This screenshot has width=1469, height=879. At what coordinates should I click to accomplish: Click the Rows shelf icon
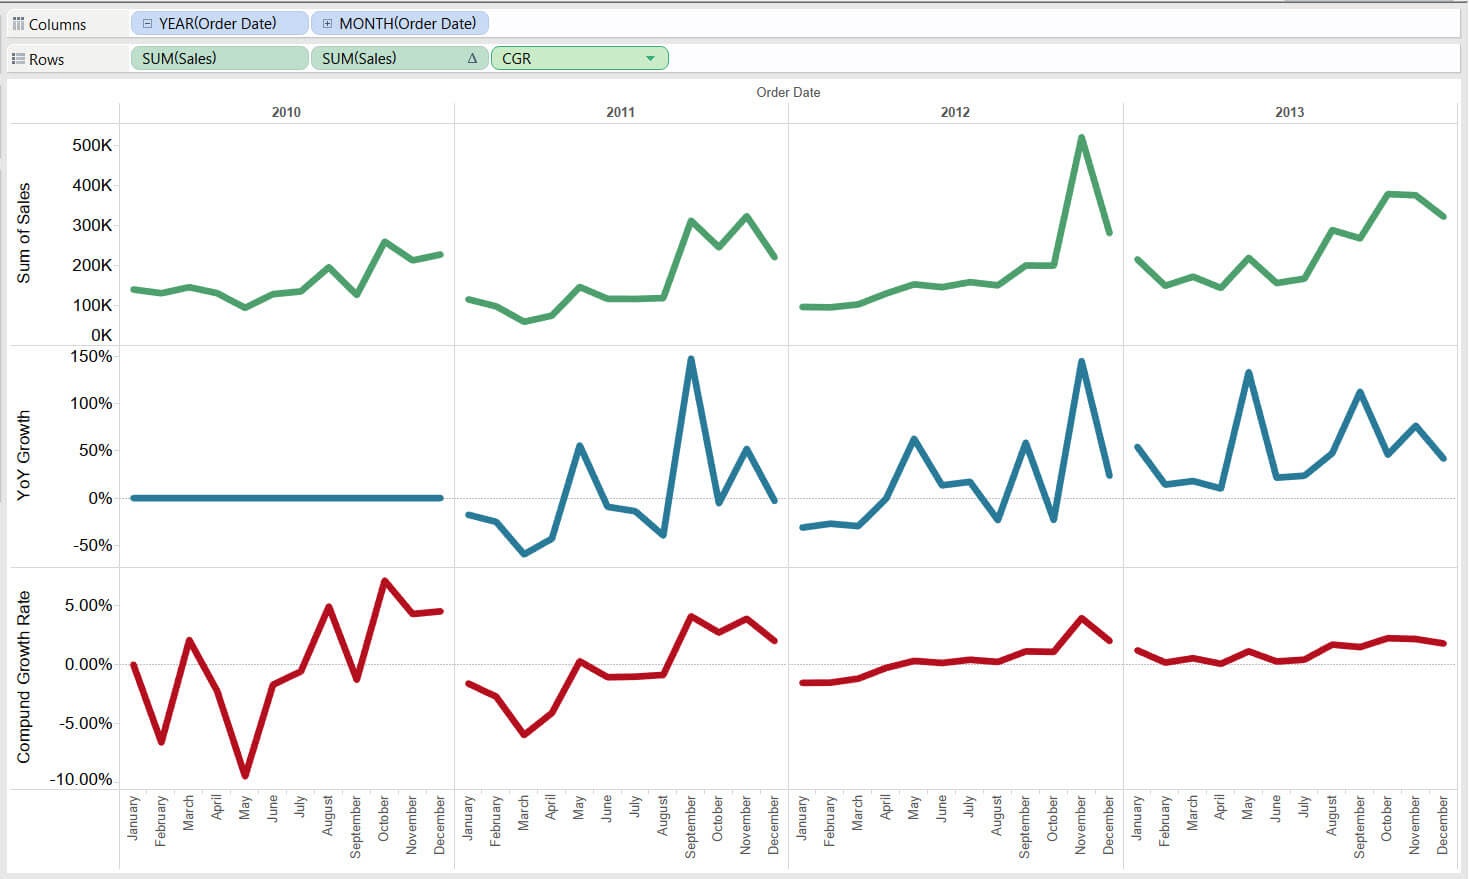[x=18, y=59]
